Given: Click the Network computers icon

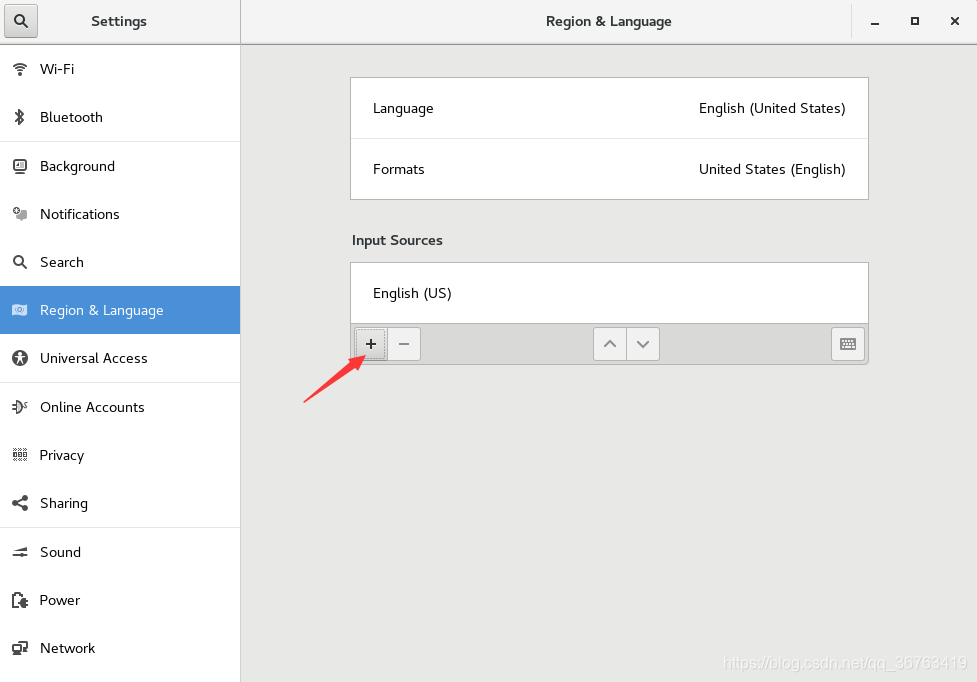Looking at the screenshot, I should click(20, 648).
